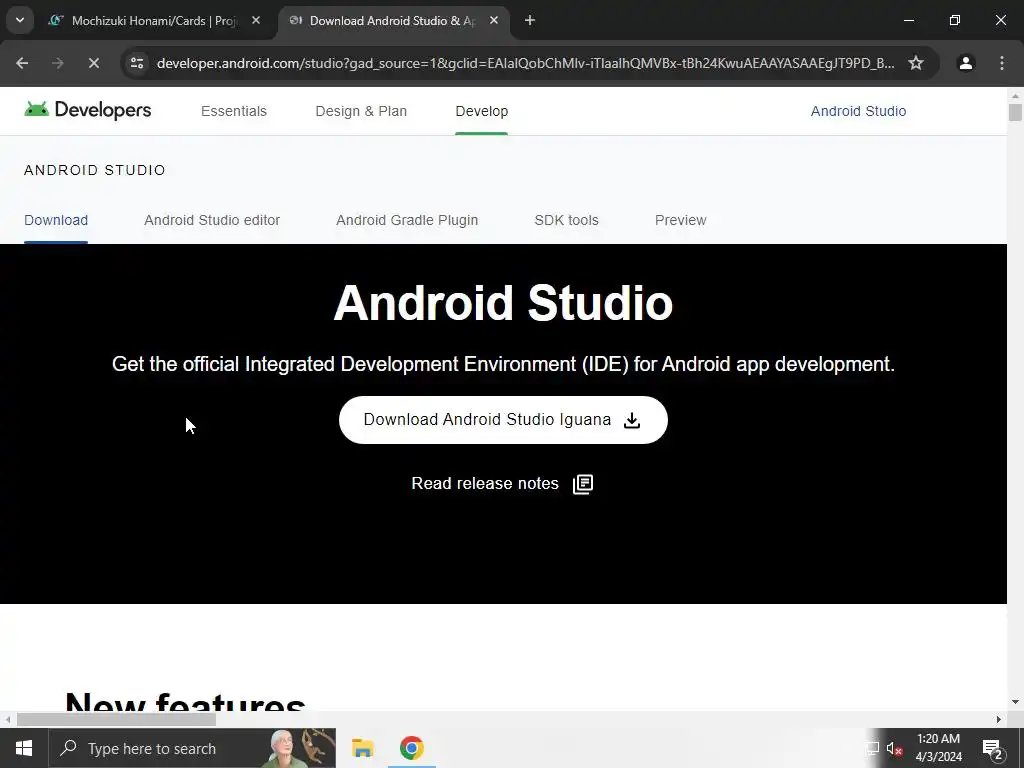Open the Develop menu

coord(481,111)
